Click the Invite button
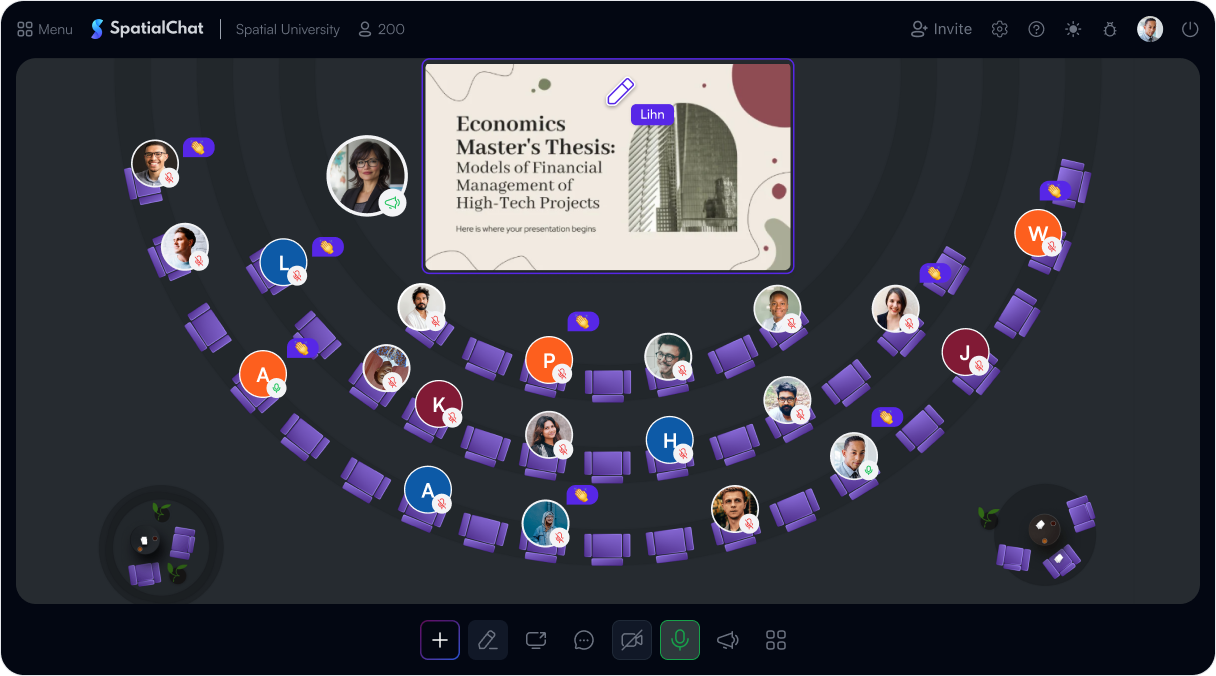This screenshot has height=676, width=1216. (941, 29)
